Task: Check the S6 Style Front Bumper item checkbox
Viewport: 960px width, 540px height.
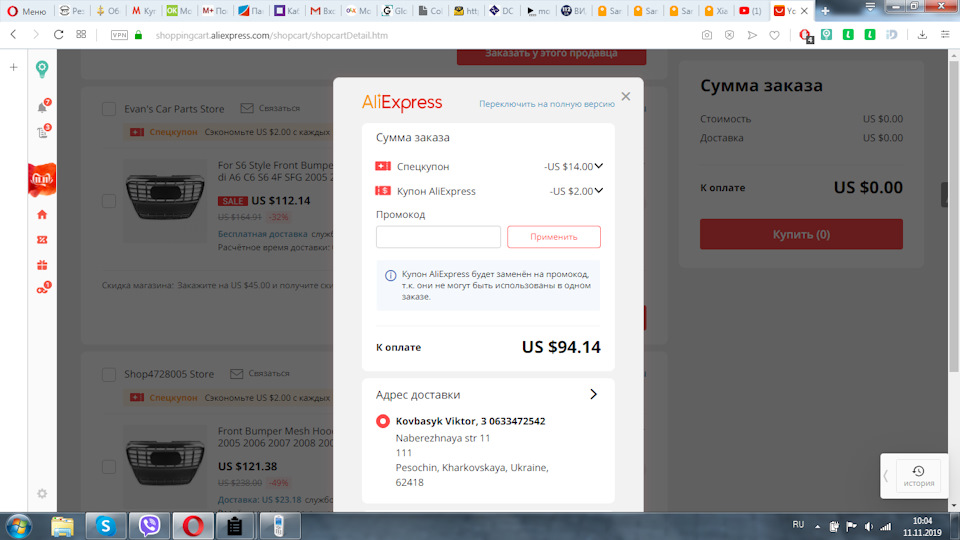Action: tap(109, 201)
